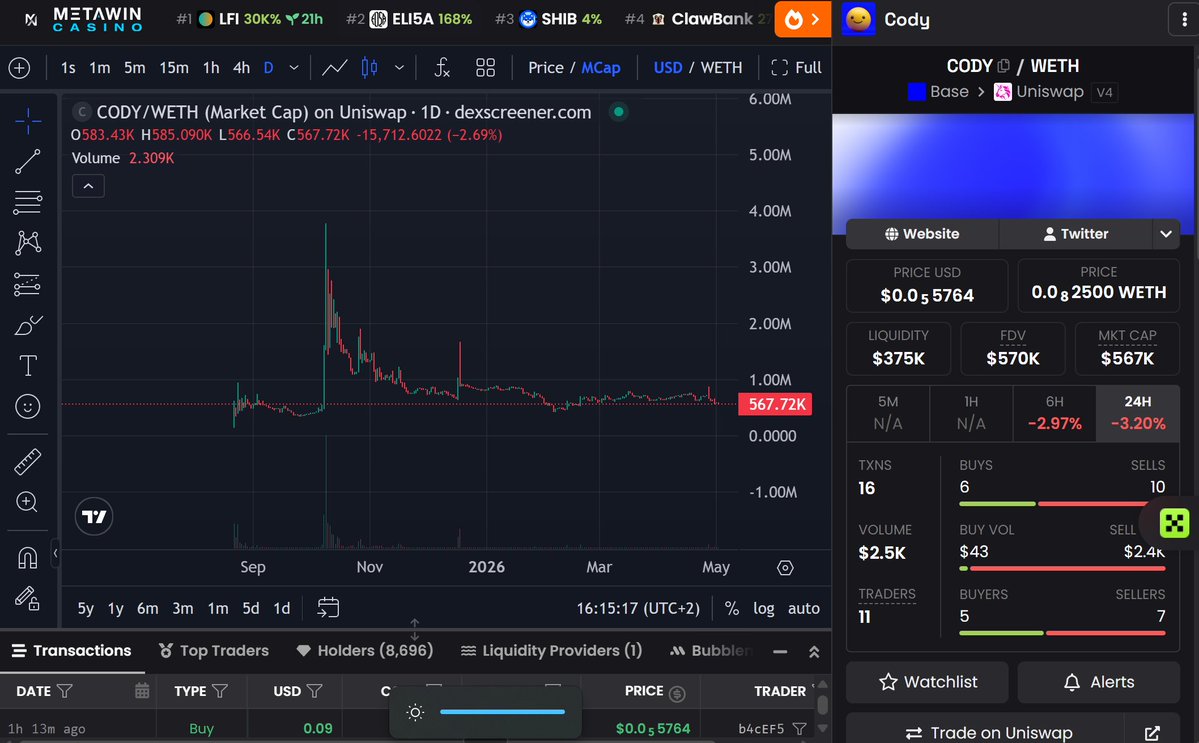Screen dimensions: 1199x743
Task: Select the line chart style icon
Action: [x=334, y=68]
